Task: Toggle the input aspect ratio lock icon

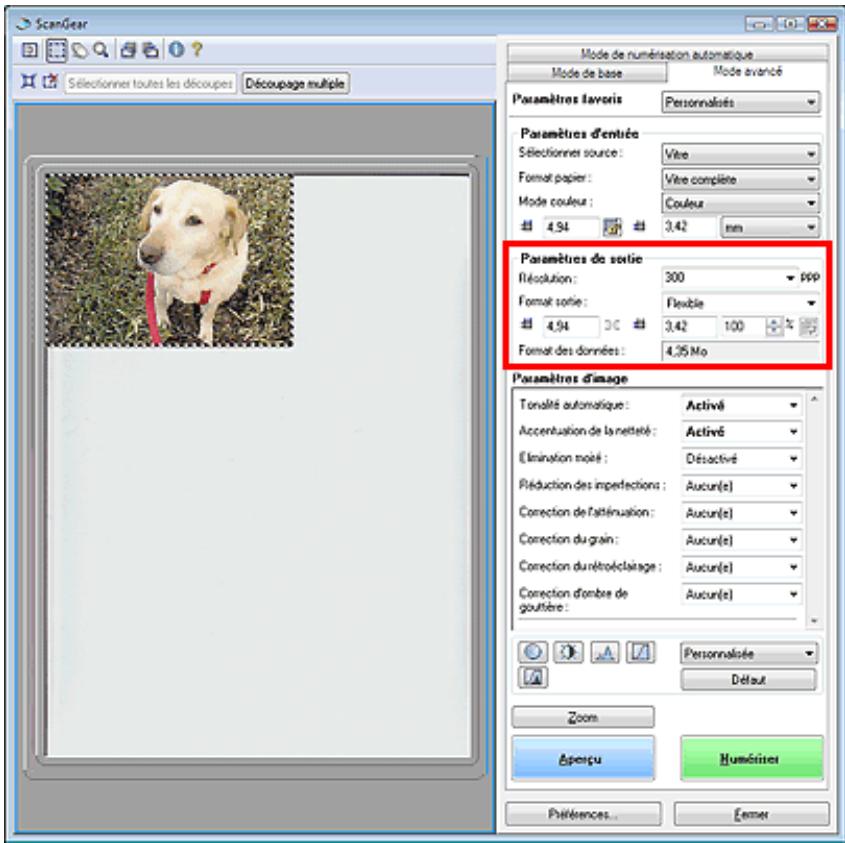Action: pos(612,227)
